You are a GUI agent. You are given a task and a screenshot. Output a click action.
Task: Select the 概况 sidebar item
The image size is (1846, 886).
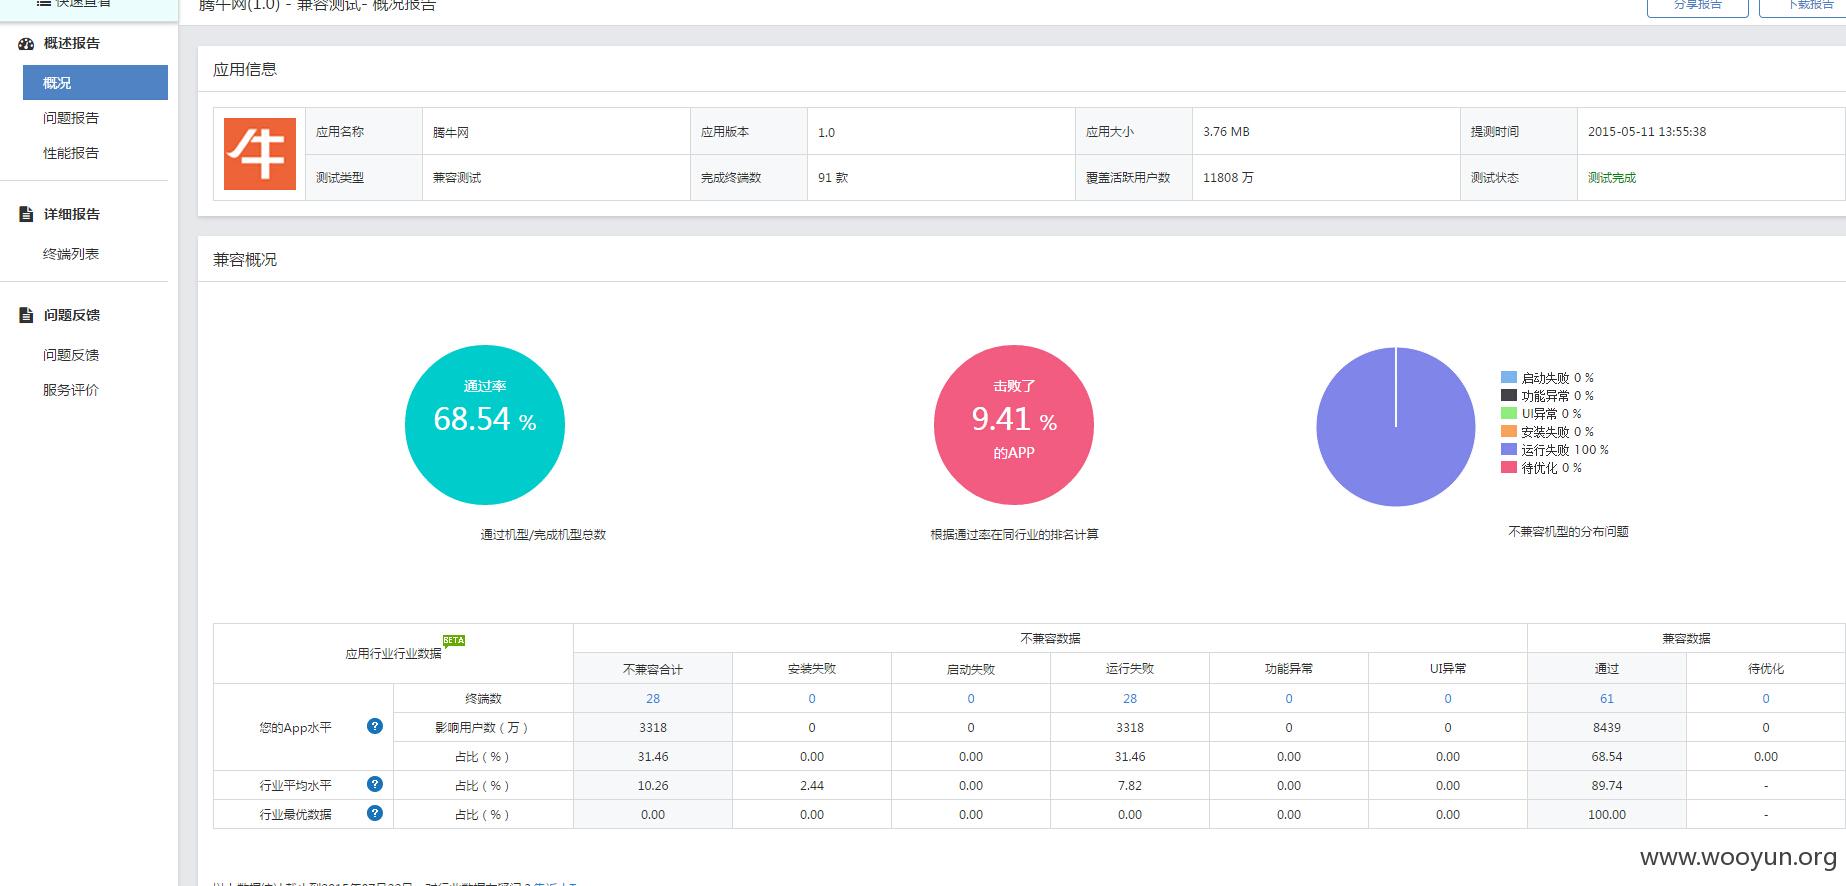(95, 82)
